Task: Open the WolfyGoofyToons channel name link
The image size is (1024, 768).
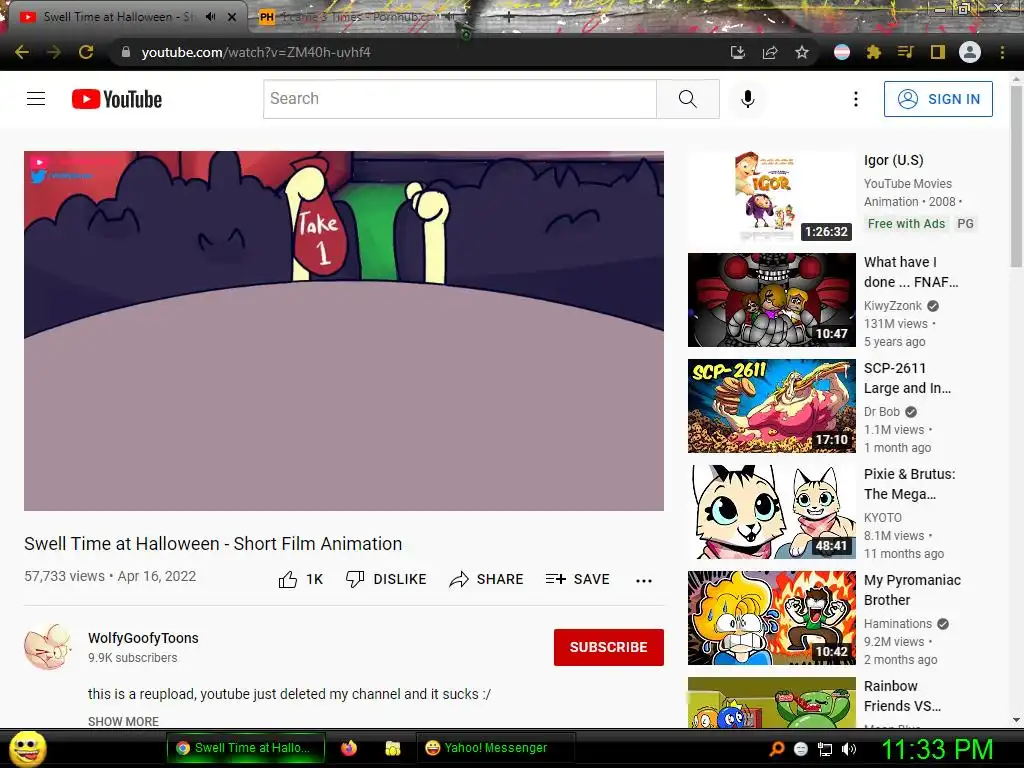Action: [143, 638]
